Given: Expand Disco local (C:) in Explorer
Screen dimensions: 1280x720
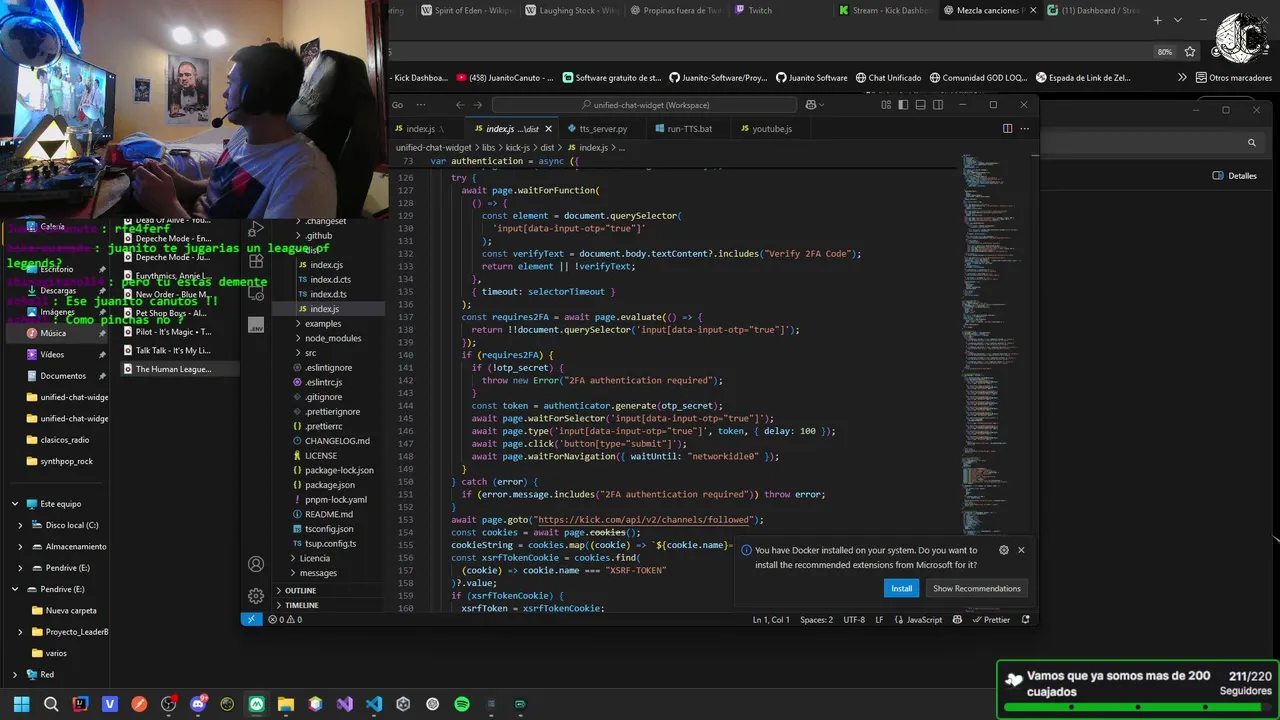Looking at the screenshot, I should [x=21, y=525].
